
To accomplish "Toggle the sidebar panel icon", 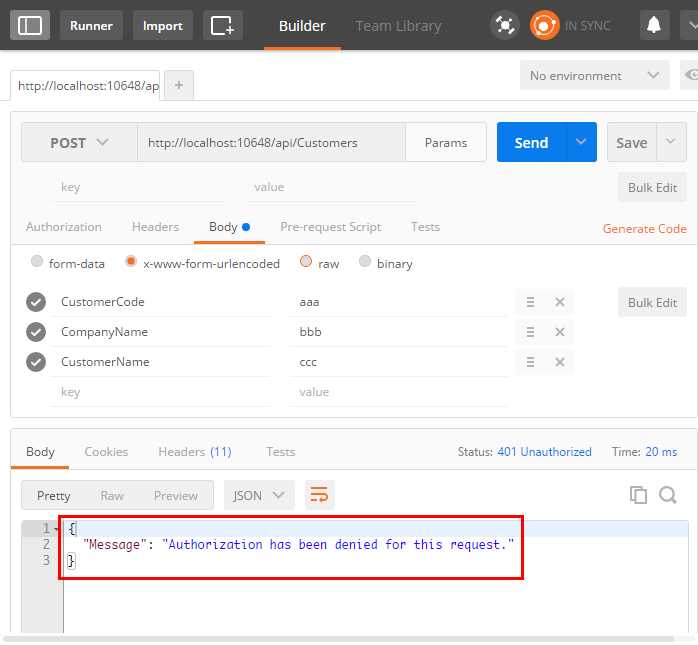I will tap(30, 25).
